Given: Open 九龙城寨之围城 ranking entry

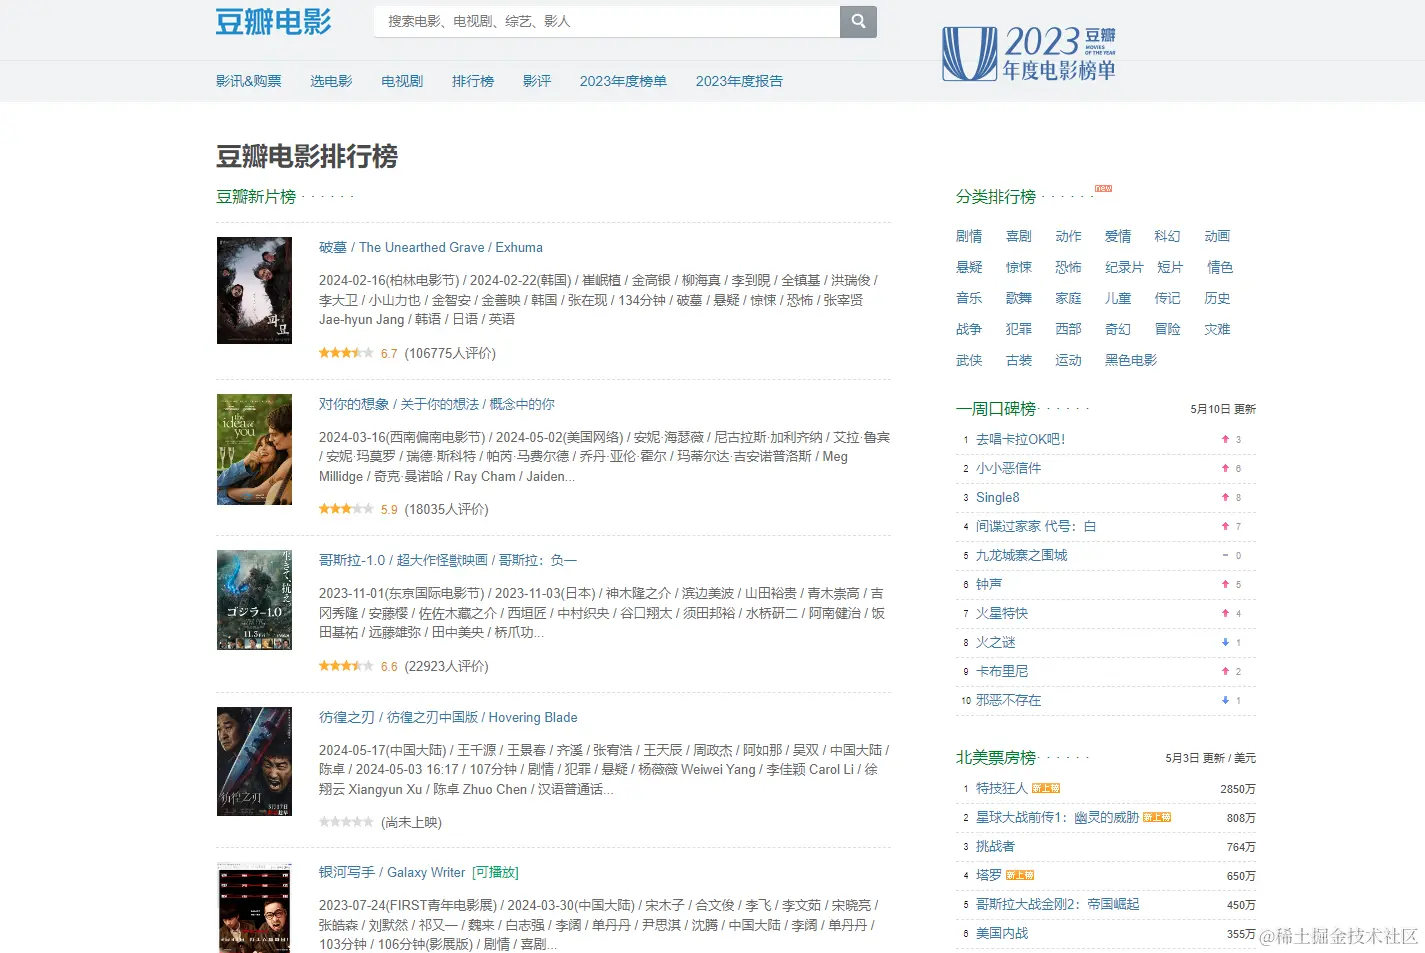Looking at the screenshot, I should tap(1021, 555).
